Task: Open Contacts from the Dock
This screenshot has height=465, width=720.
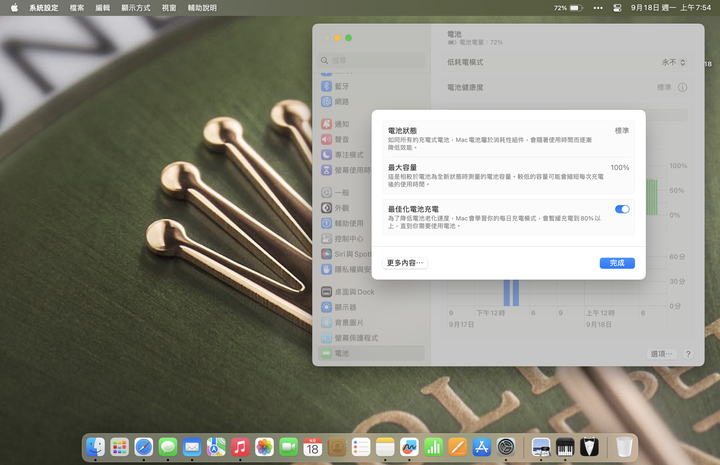Action: coord(337,447)
